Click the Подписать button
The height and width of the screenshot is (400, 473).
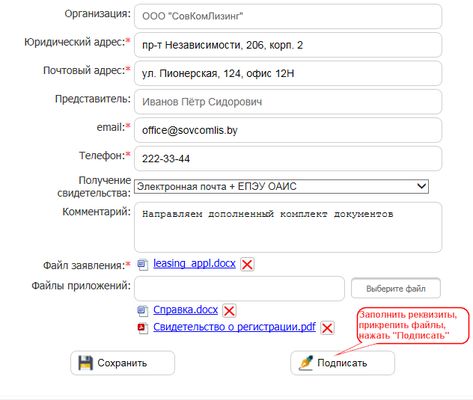[342, 363]
